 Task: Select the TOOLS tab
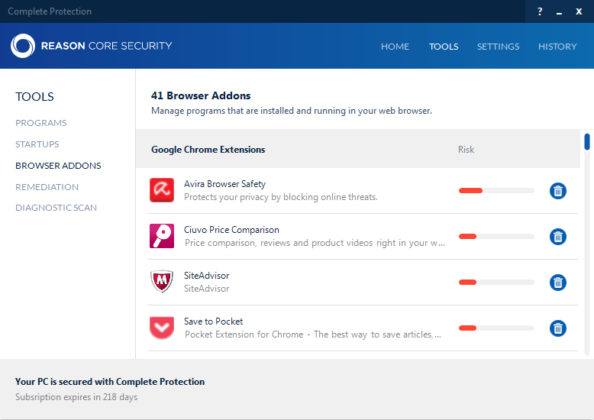(443, 47)
